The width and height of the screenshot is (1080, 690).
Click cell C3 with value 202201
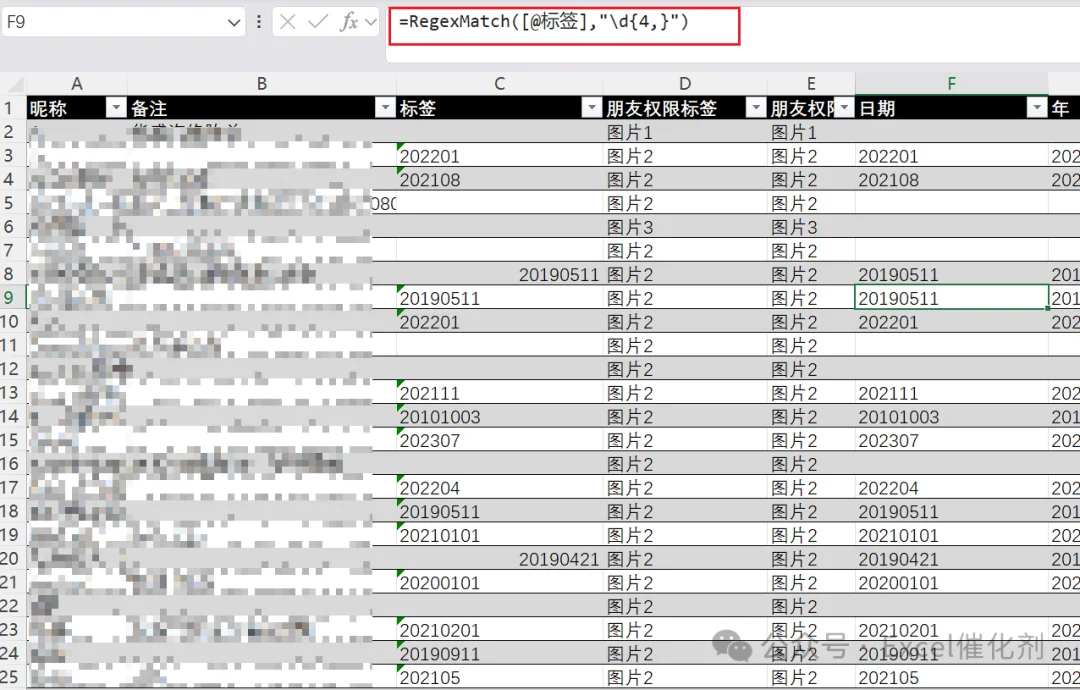[x=499, y=156]
